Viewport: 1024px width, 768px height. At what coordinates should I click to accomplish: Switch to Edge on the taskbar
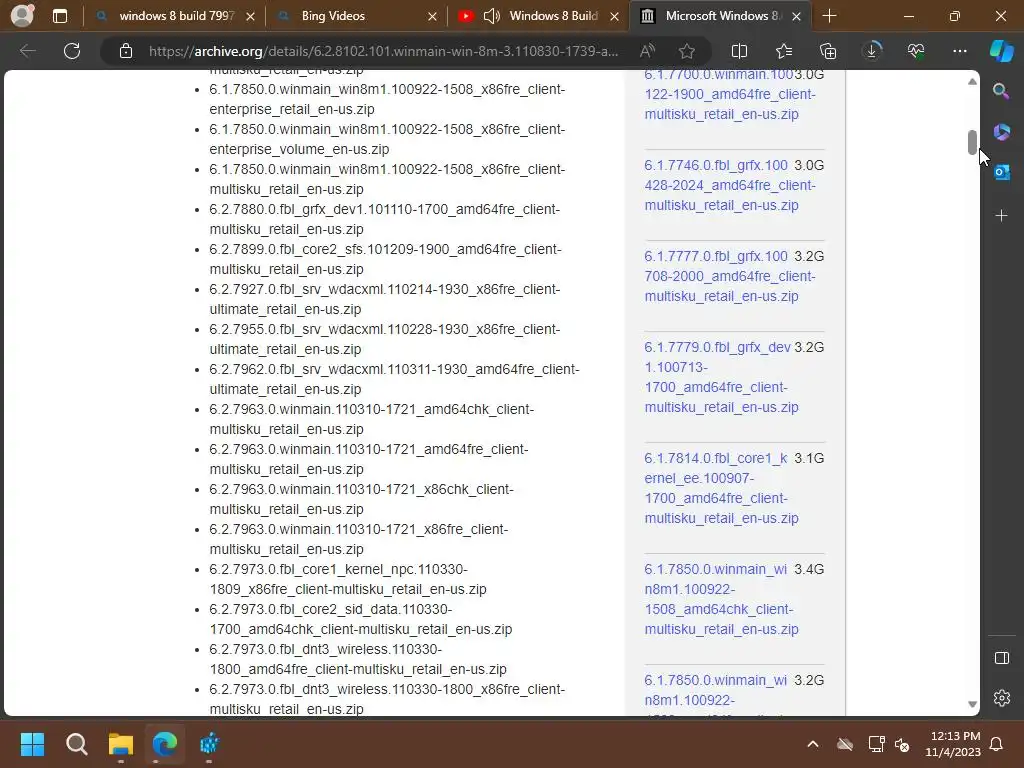[x=165, y=744]
